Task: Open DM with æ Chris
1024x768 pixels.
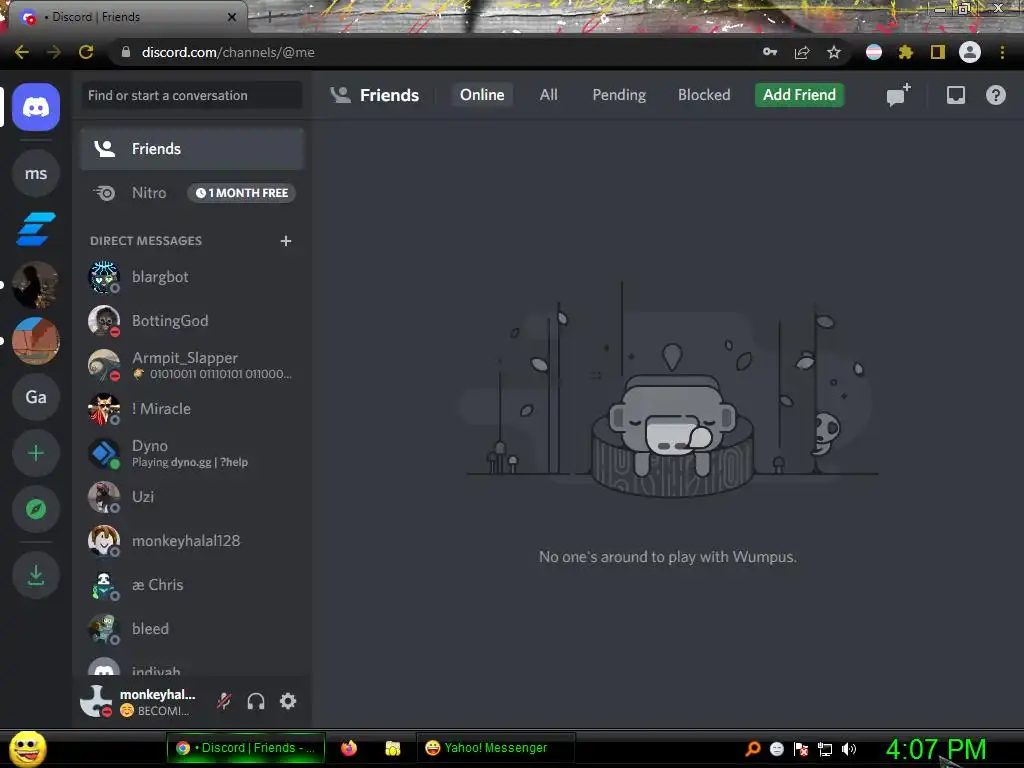Action: [192, 585]
